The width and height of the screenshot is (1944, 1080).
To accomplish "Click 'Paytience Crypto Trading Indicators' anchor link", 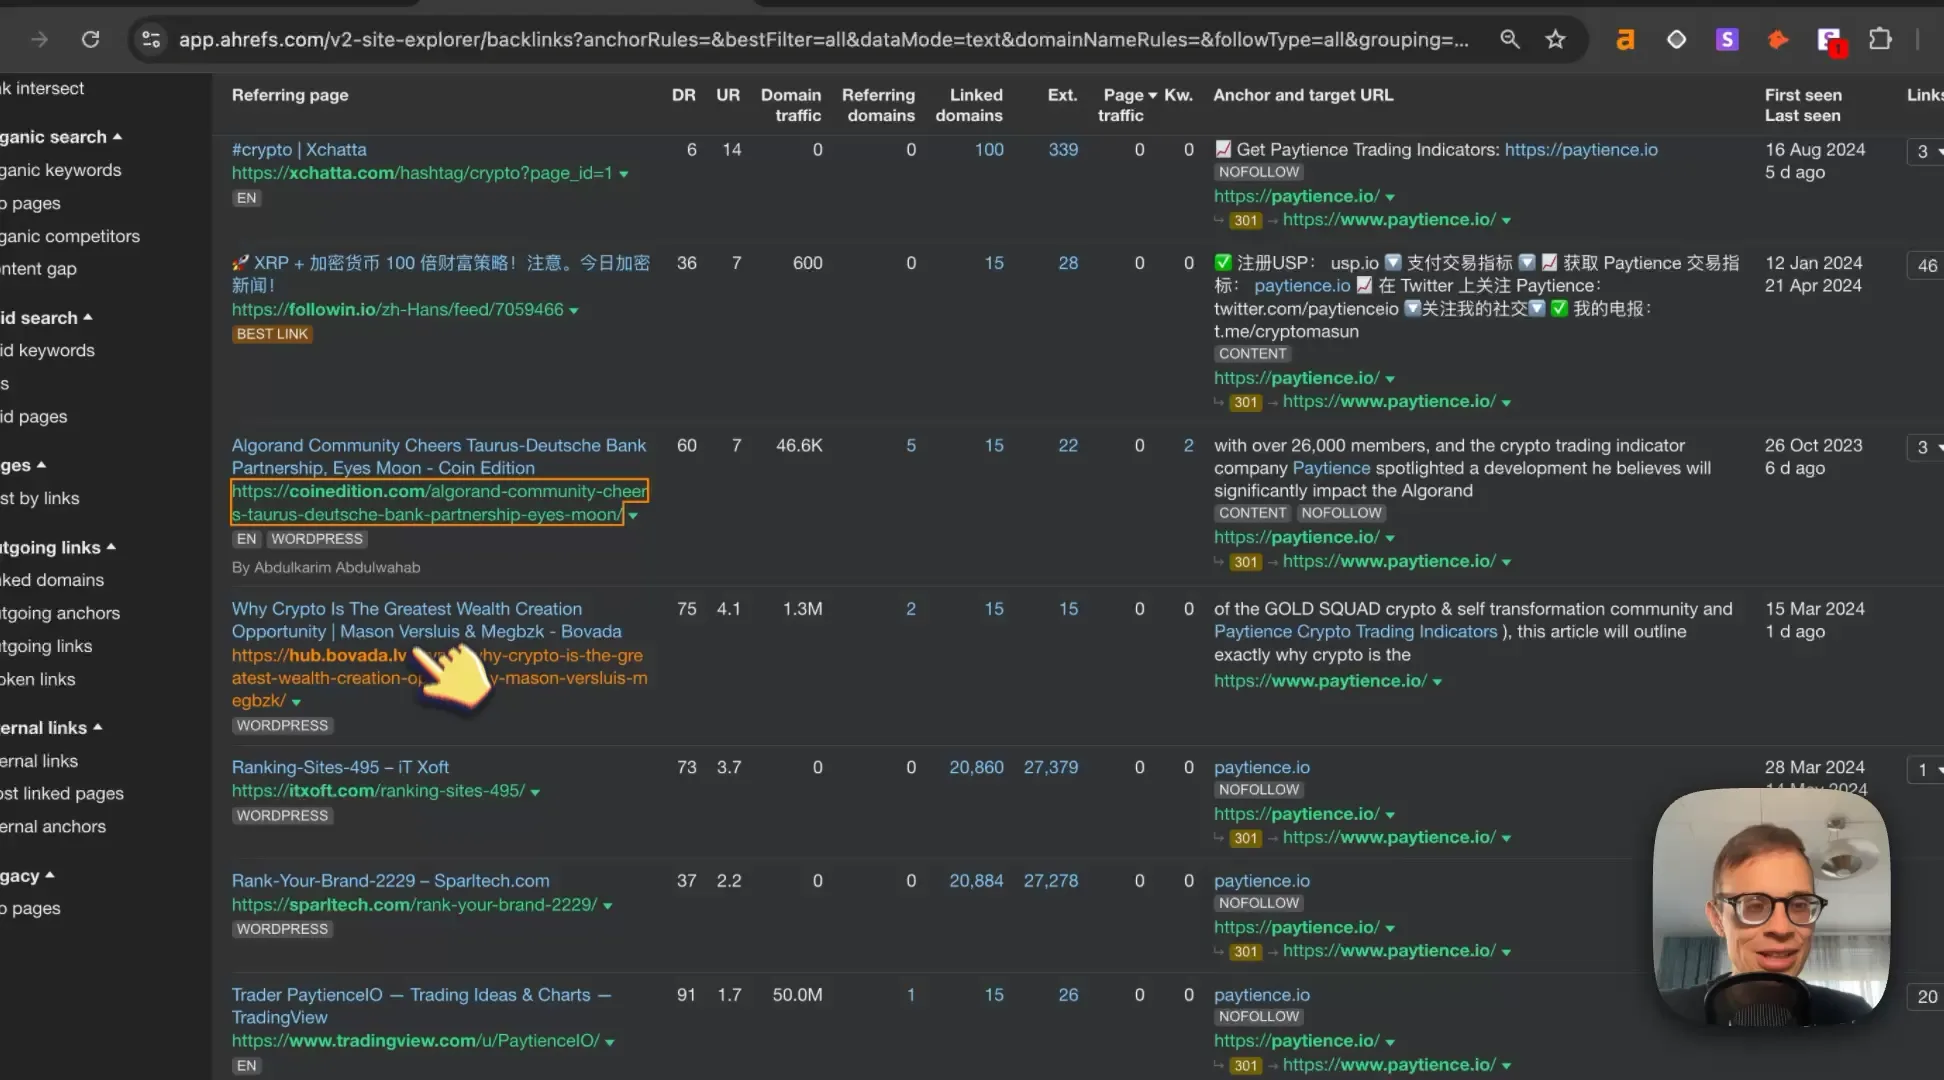I will pyautogui.click(x=1355, y=632).
